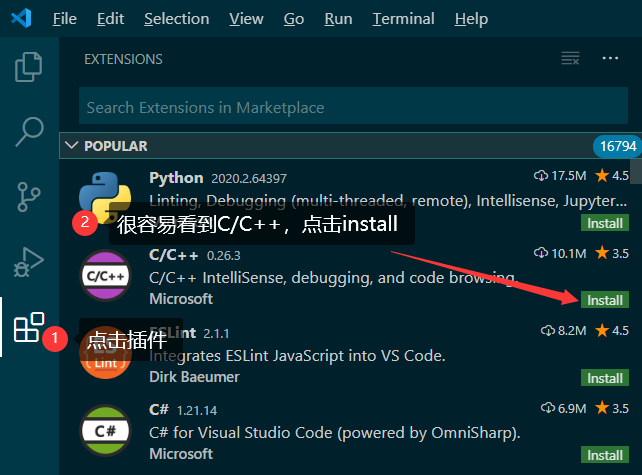Click the ESLint JavaScript description text
Viewport: 642px width, 475px height.
pos(297,356)
